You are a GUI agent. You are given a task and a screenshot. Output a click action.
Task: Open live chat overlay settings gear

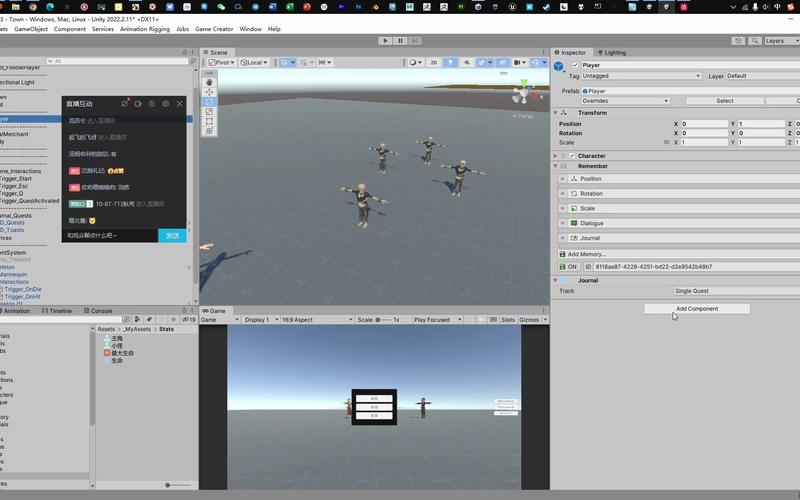(165, 104)
